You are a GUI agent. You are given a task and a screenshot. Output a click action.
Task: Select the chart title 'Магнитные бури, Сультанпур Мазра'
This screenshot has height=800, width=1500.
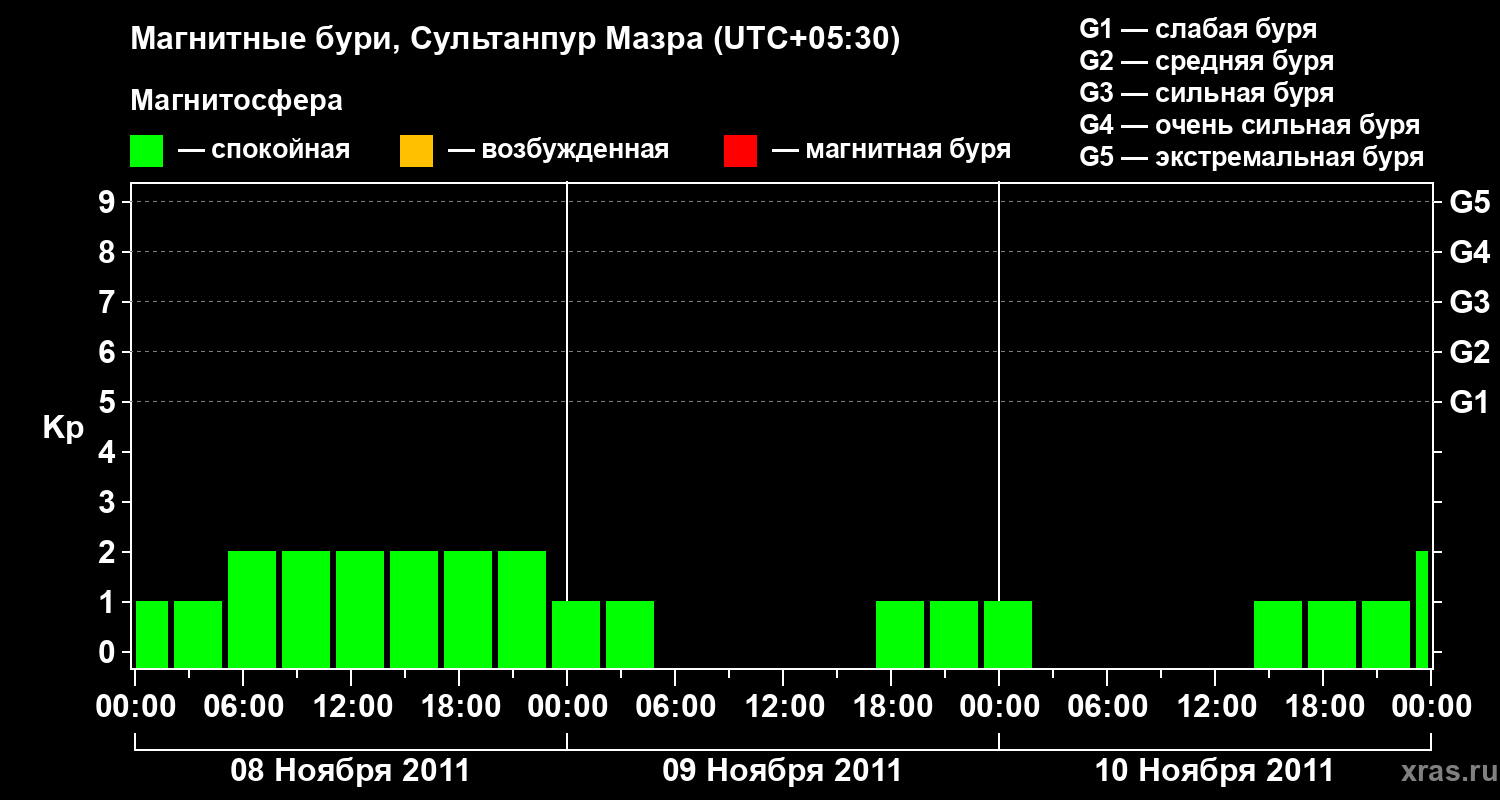(418, 40)
